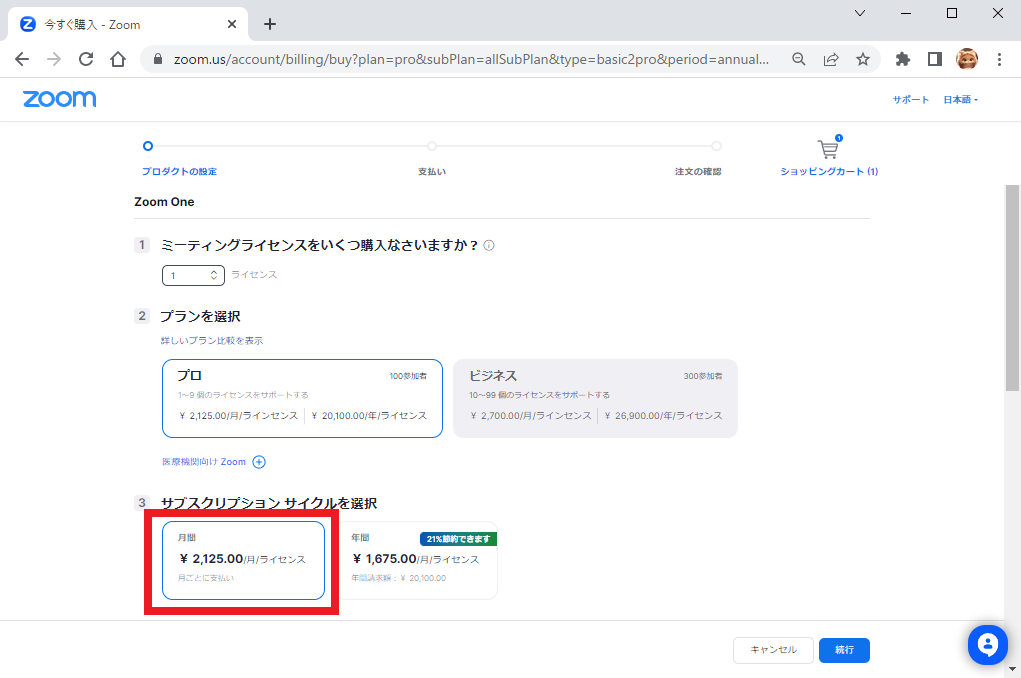Click the ¥ 26,900.00/年/ライセンス price text
This screenshot has height=678, width=1021.
pyautogui.click(x=663, y=416)
